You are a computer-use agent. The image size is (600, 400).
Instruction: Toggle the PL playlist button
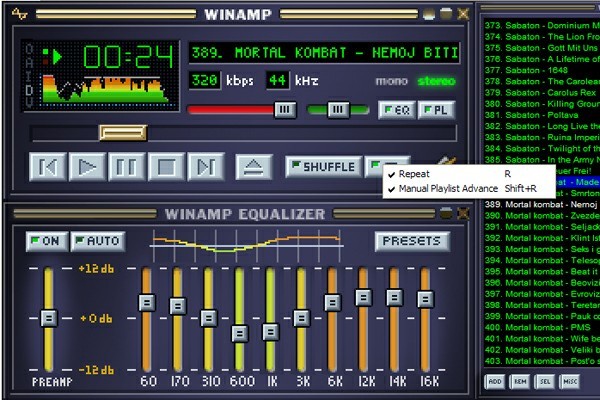pos(436,110)
